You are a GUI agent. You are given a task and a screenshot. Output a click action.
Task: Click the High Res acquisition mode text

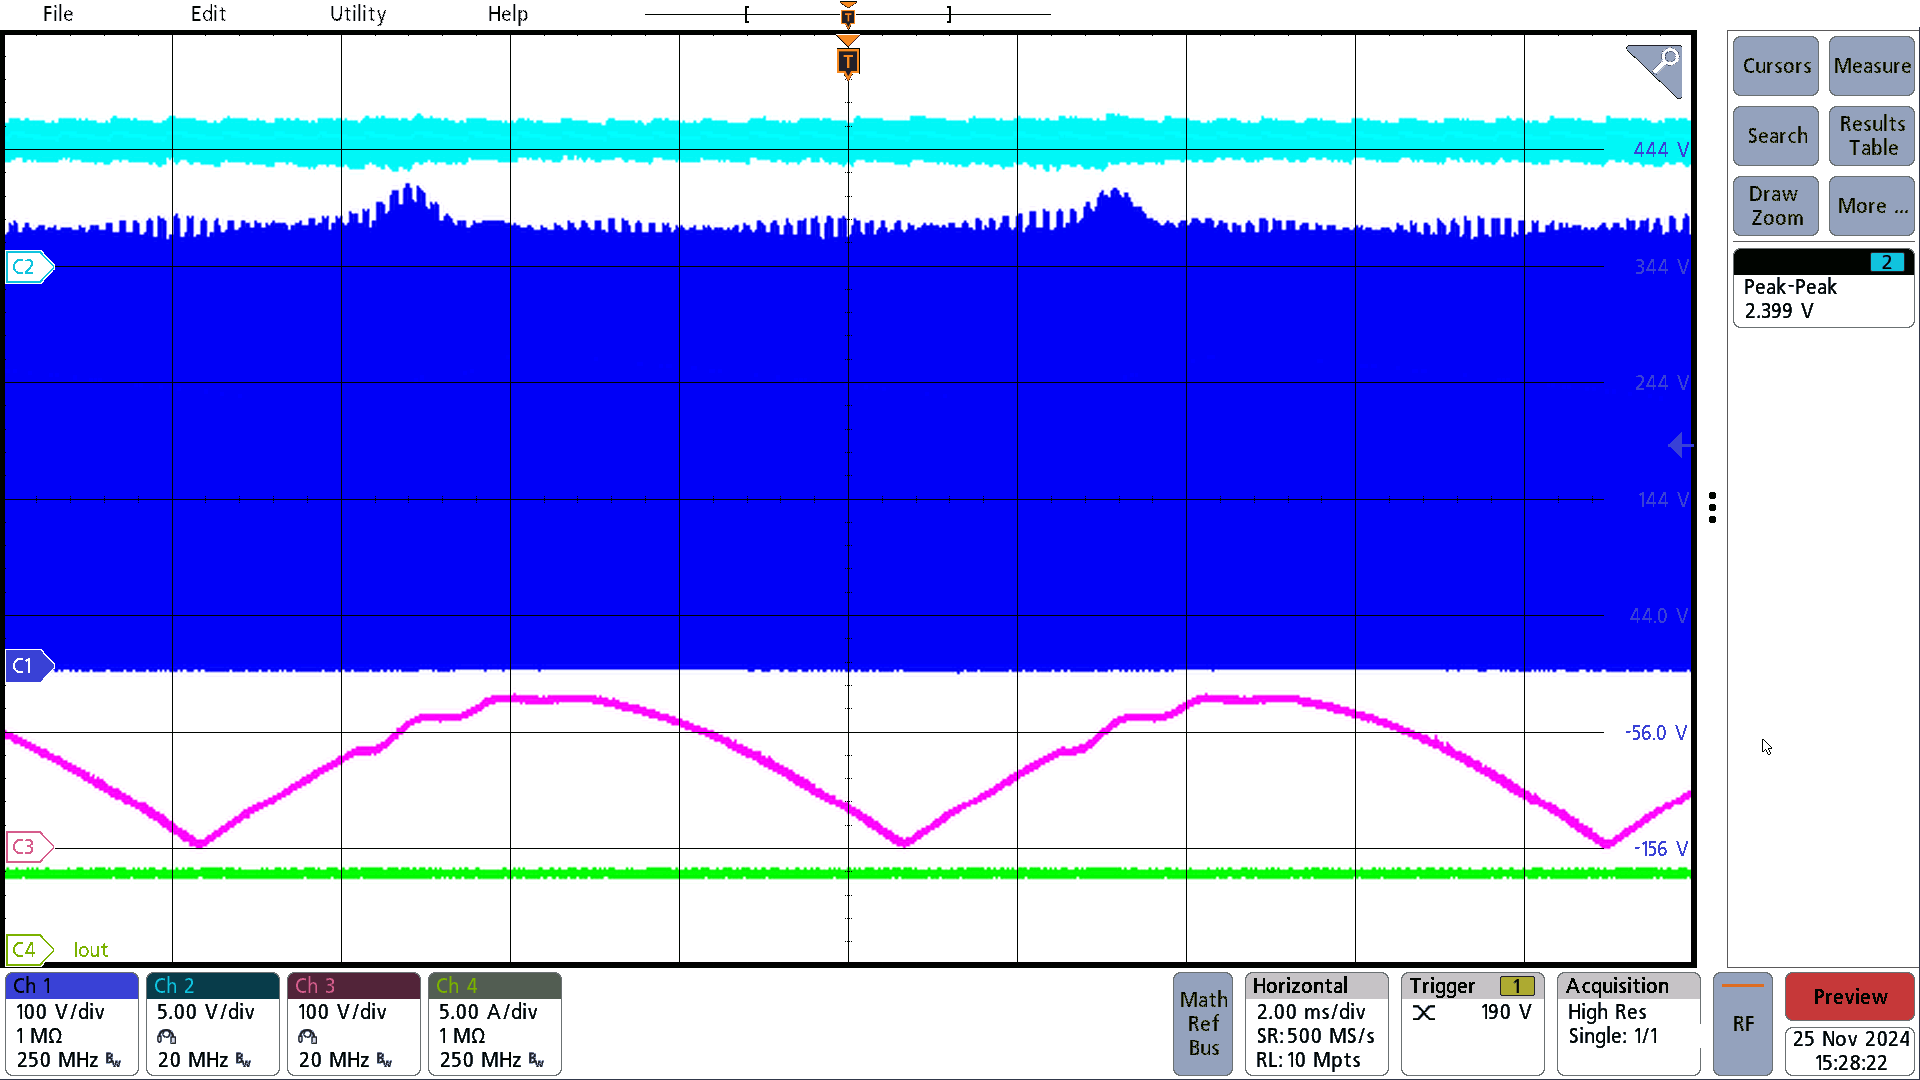[1607, 1012]
